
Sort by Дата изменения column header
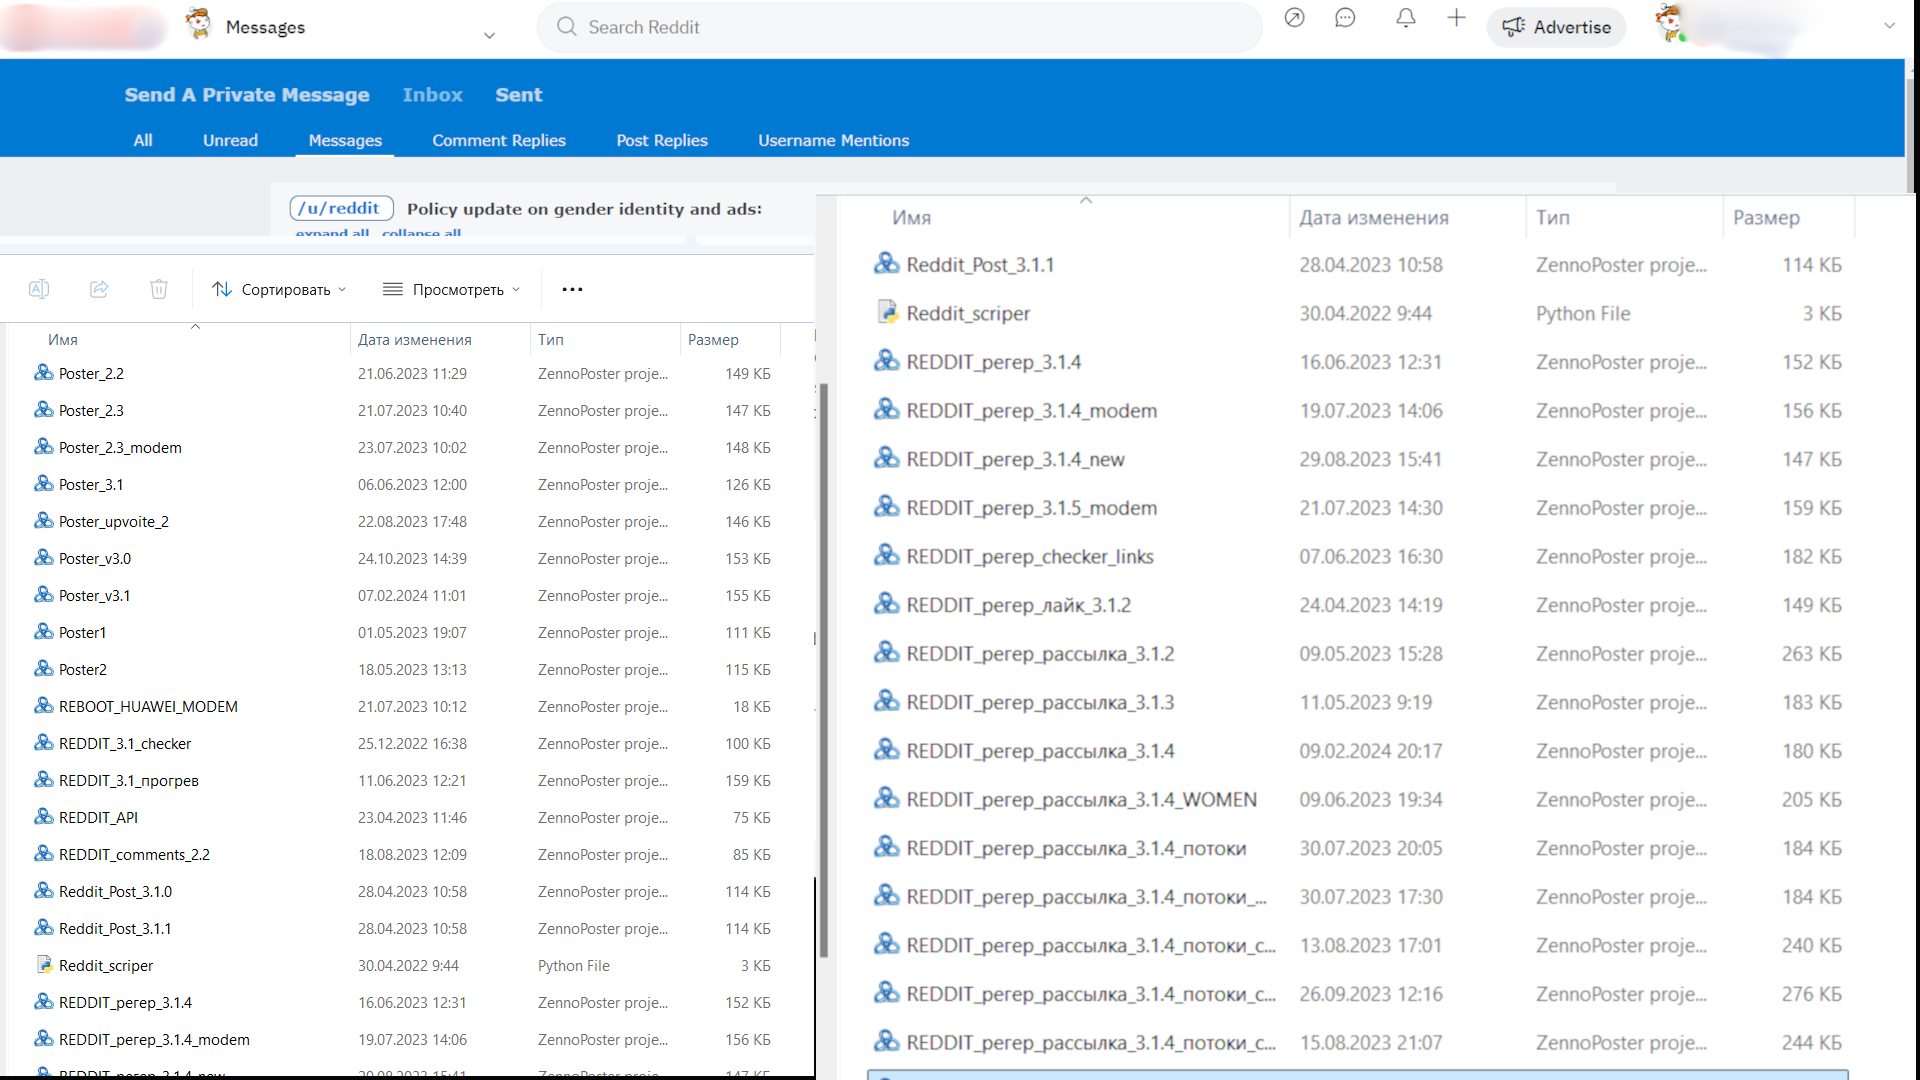(x=414, y=340)
